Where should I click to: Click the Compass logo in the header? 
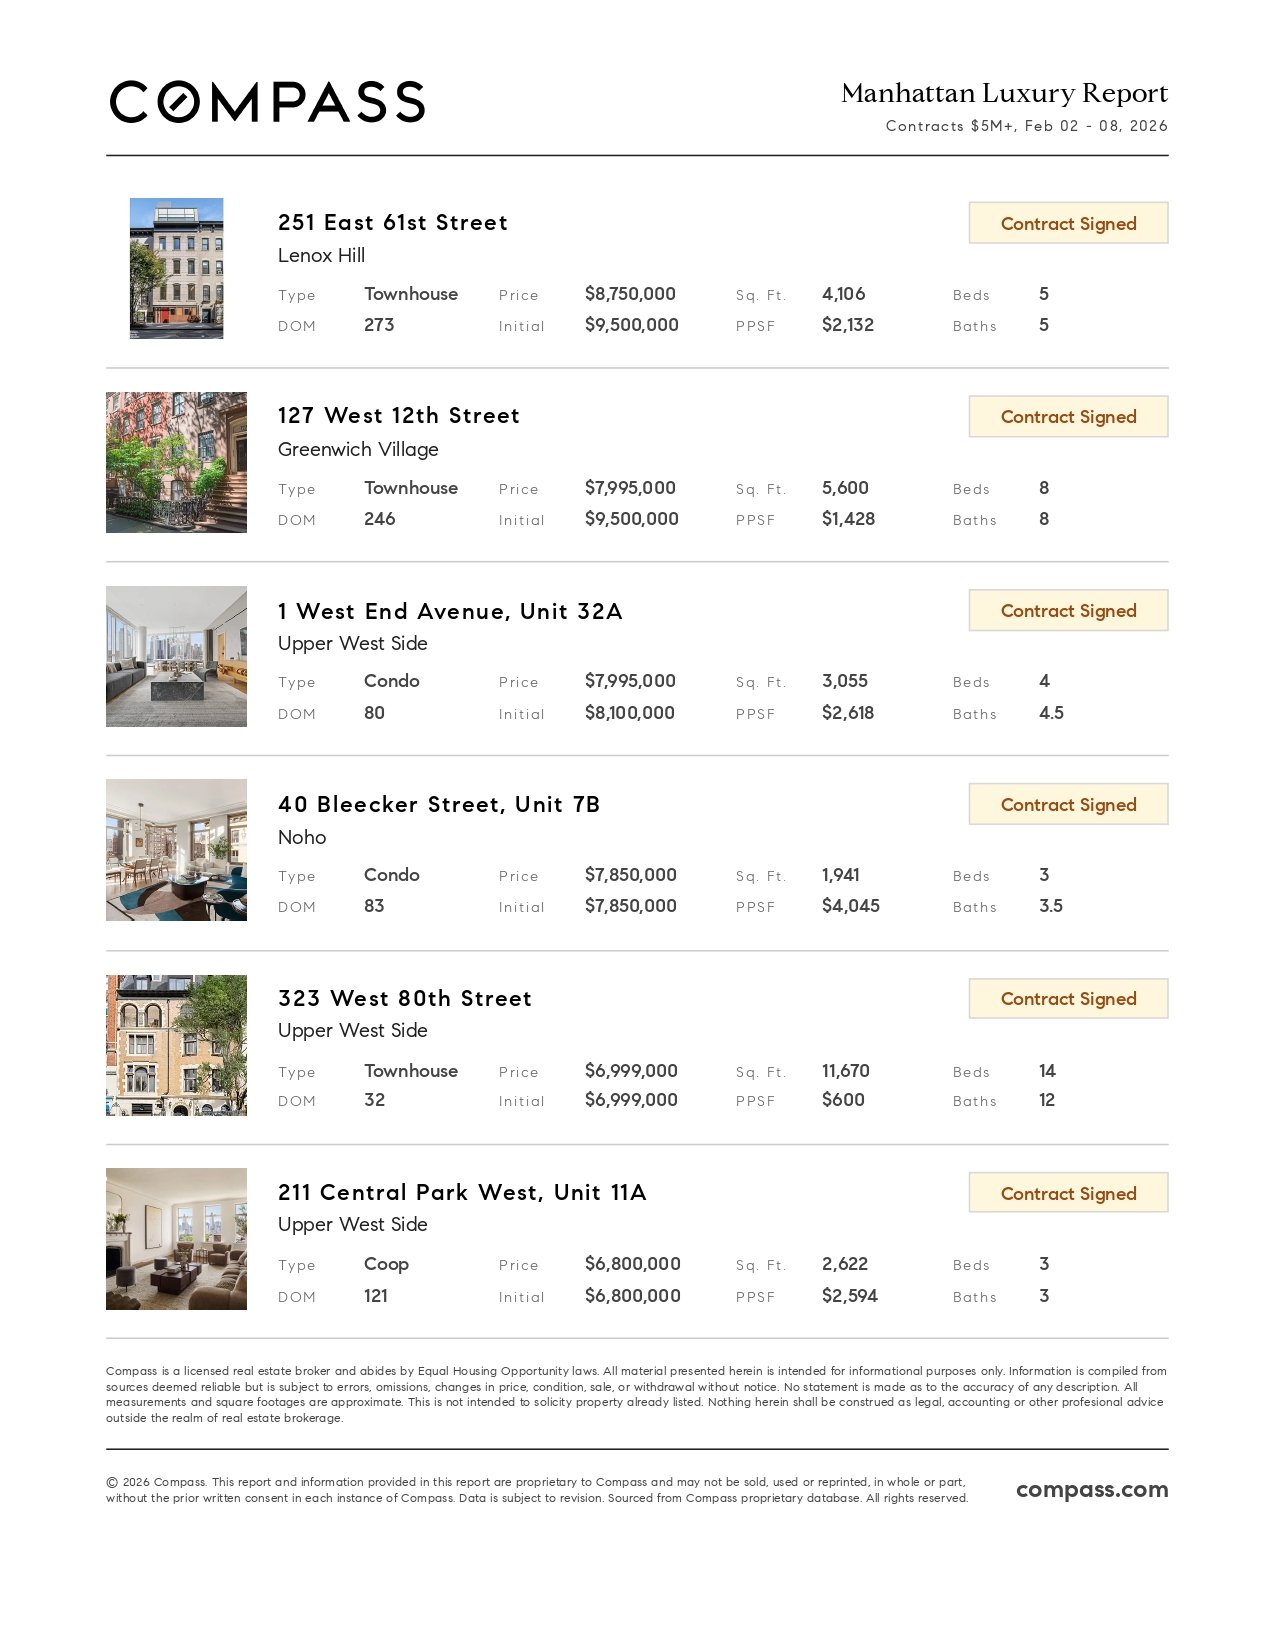point(267,102)
